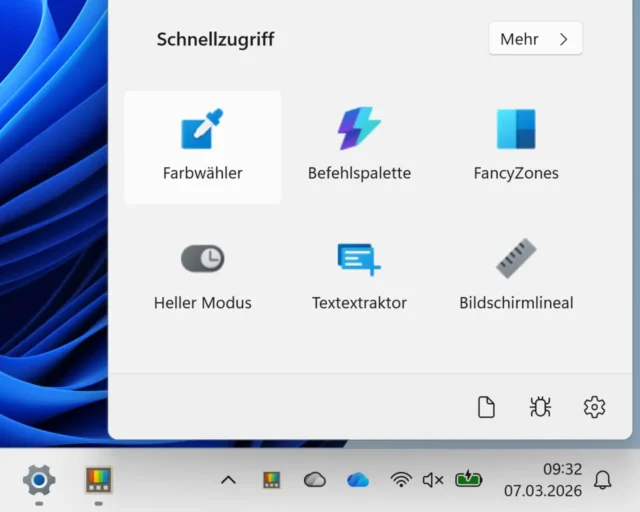Open PowerToys settings gear in flyout
The width and height of the screenshot is (640, 512).
click(594, 407)
